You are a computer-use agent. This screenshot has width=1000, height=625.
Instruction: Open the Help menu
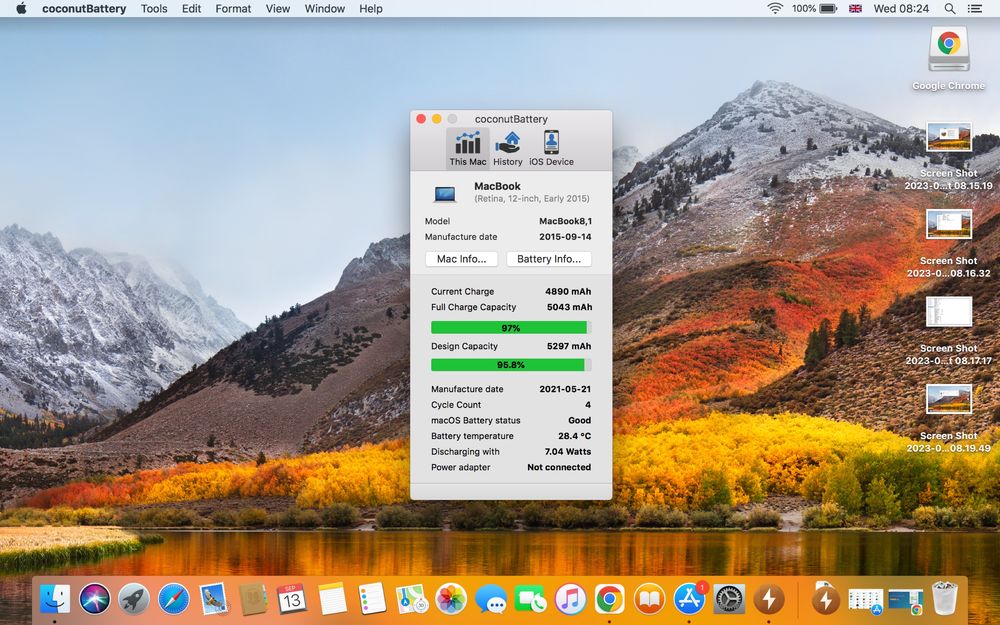tap(371, 8)
